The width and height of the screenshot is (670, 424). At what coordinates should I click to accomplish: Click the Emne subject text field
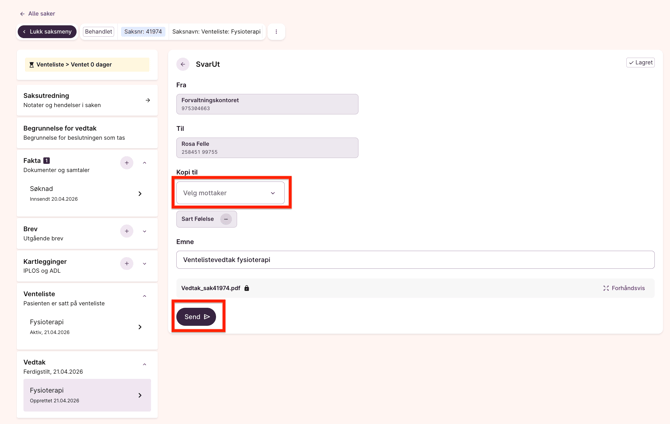click(415, 260)
